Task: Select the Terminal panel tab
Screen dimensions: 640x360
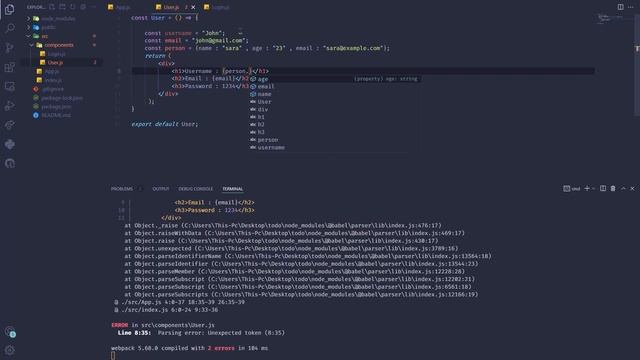Action: (x=233, y=189)
